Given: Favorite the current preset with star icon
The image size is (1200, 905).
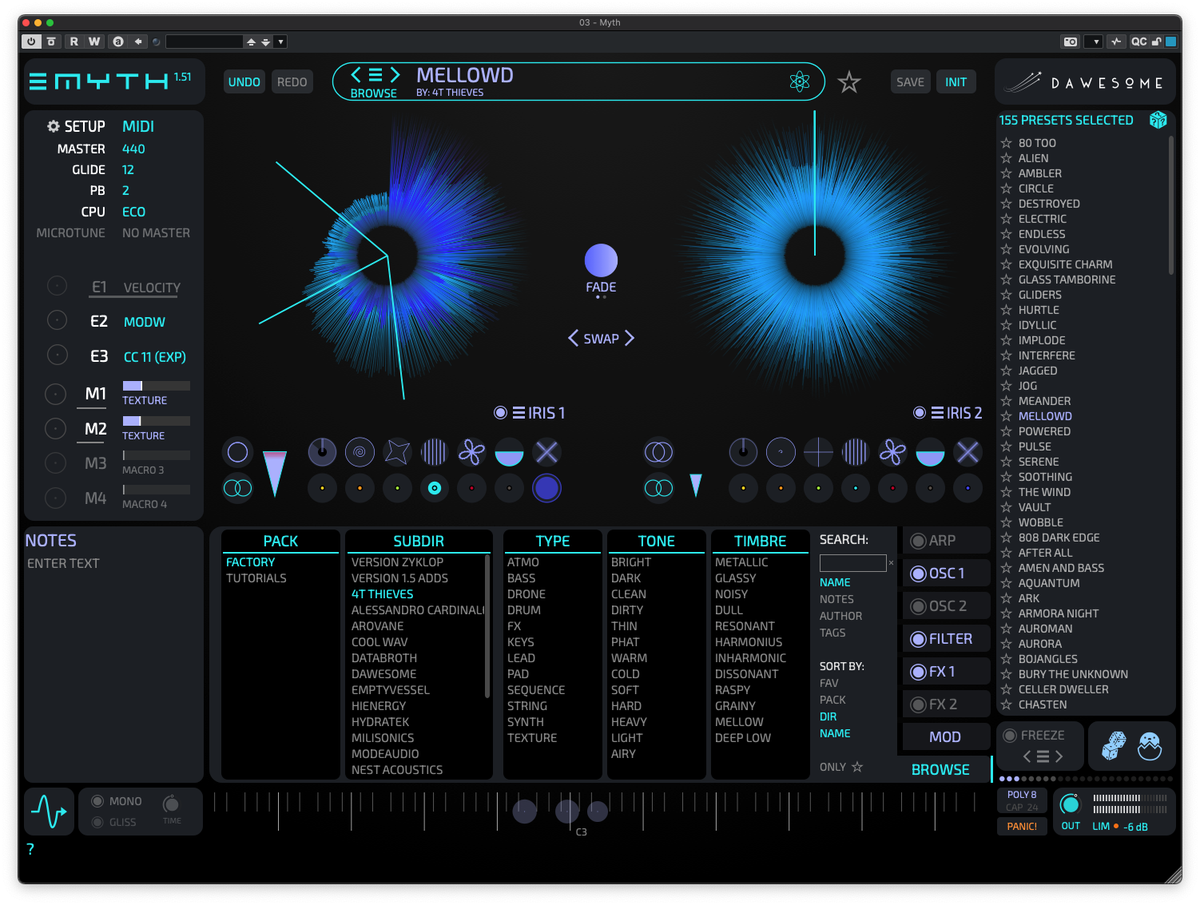Looking at the screenshot, I should 849,82.
